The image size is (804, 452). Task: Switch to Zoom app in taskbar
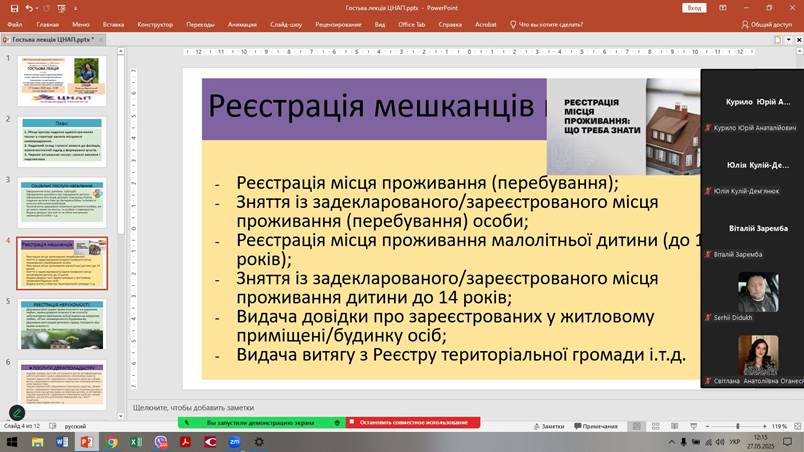(x=235, y=441)
